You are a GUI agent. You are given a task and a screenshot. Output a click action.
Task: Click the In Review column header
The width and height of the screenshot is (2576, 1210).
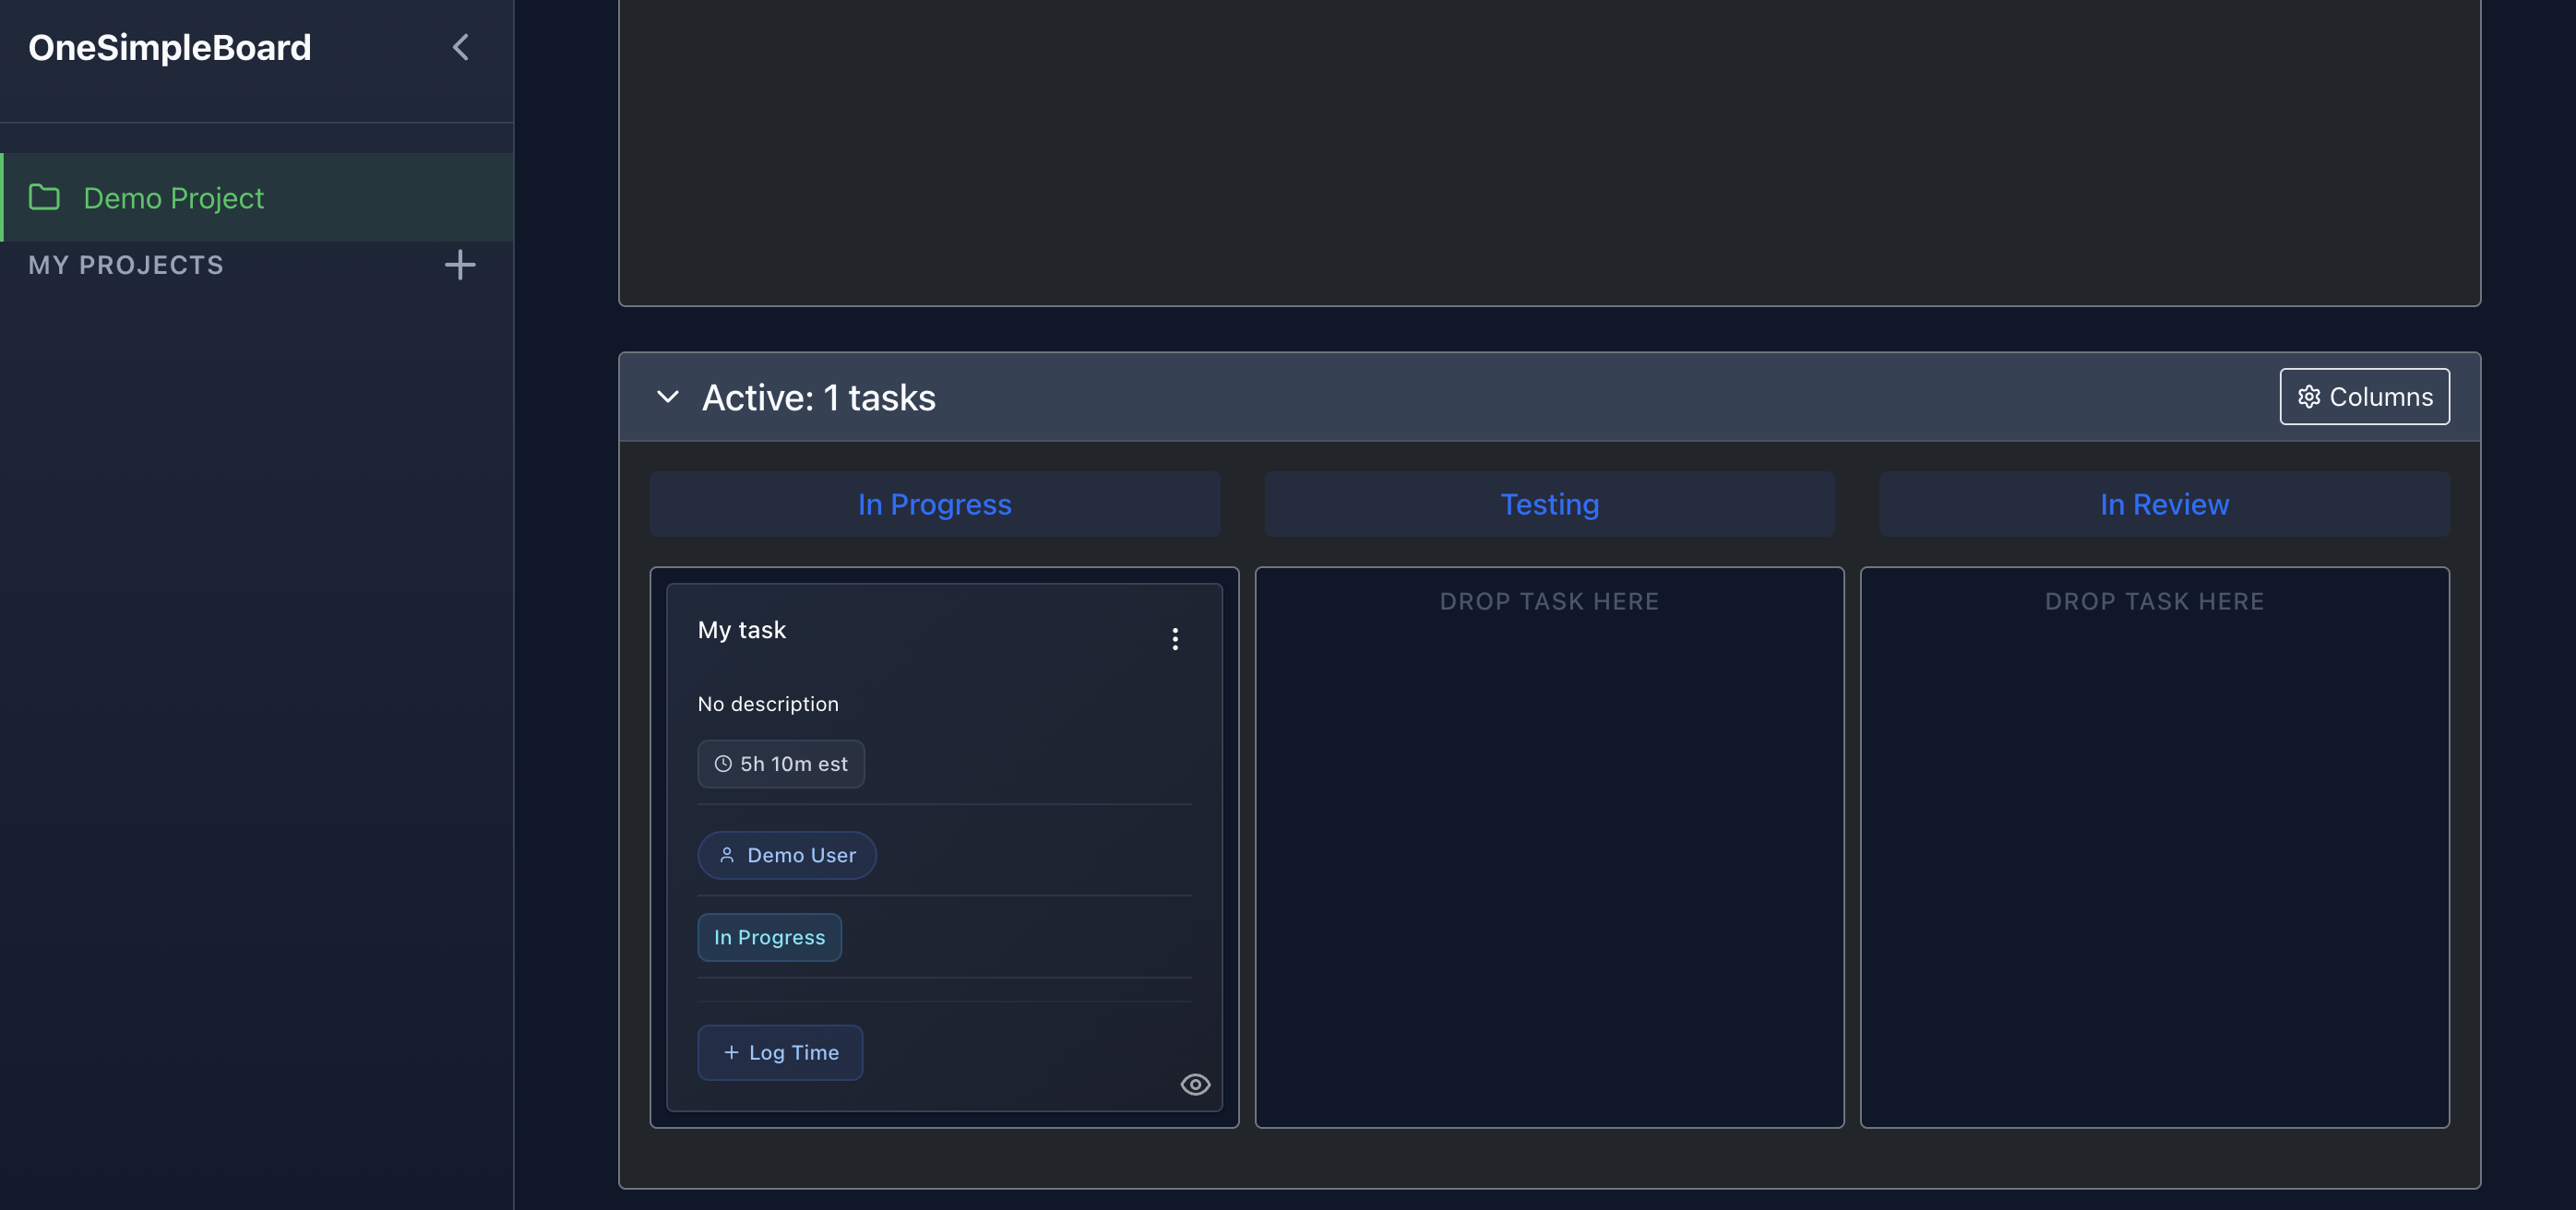(x=2164, y=504)
